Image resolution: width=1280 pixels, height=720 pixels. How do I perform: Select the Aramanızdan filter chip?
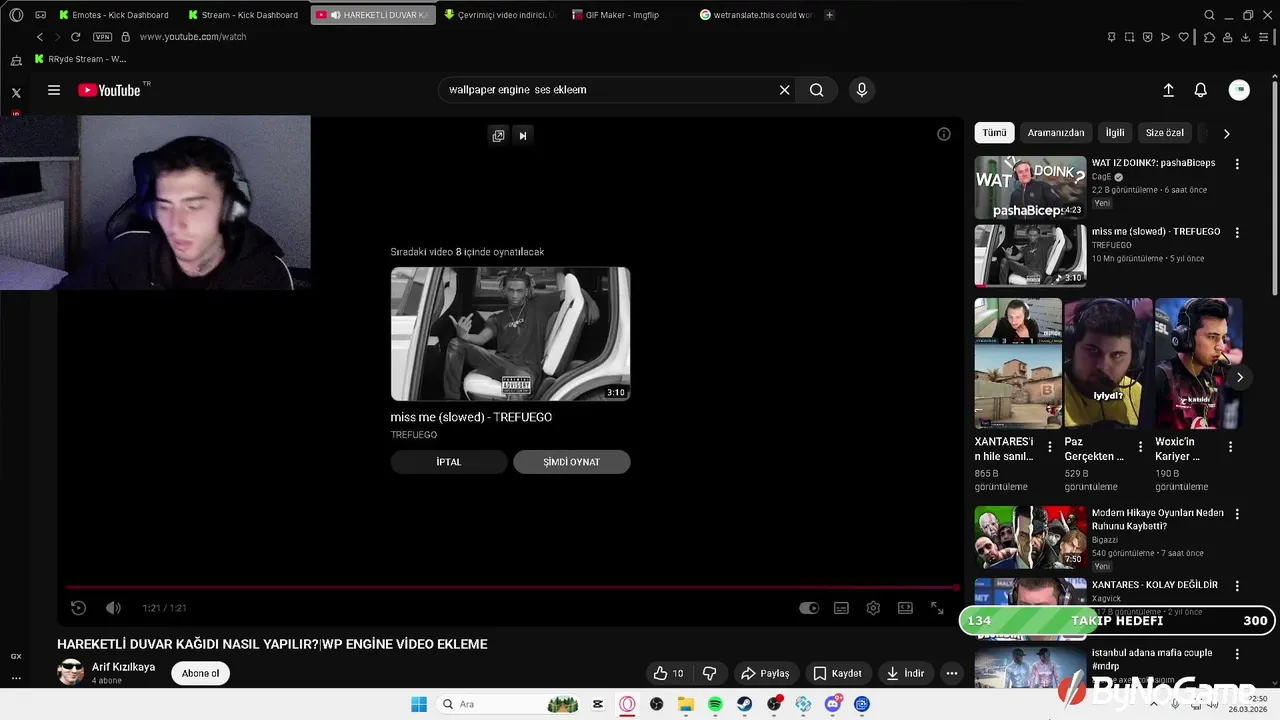coord(1056,133)
